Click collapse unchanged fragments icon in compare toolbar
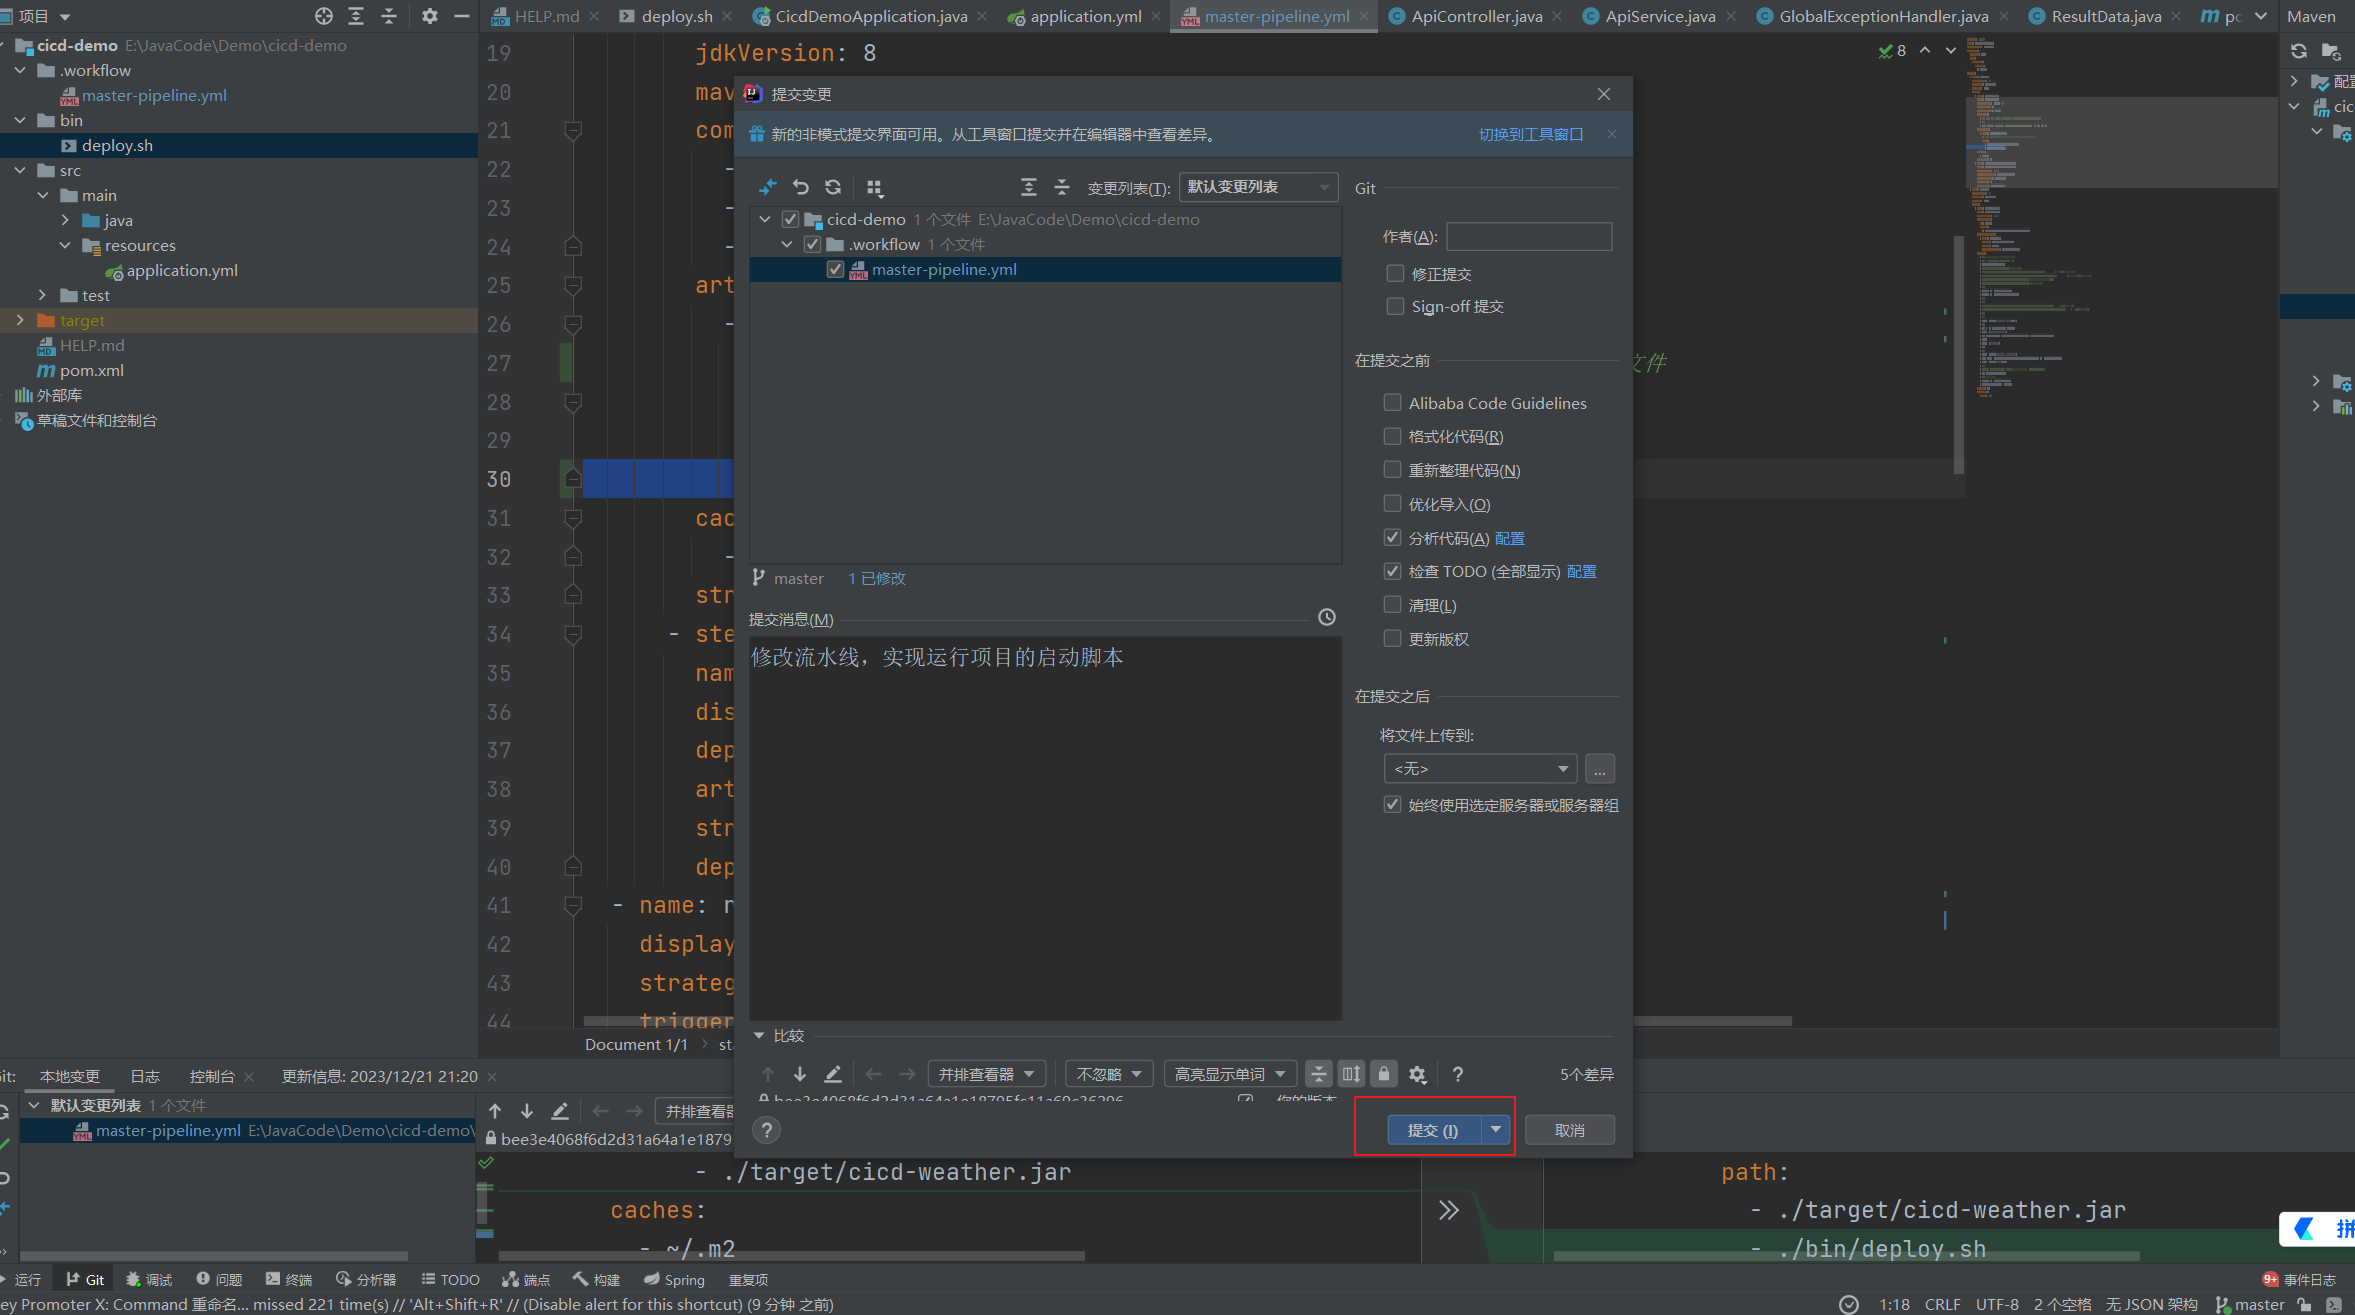The width and height of the screenshot is (2355, 1315). click(x=1319, y=1074)
